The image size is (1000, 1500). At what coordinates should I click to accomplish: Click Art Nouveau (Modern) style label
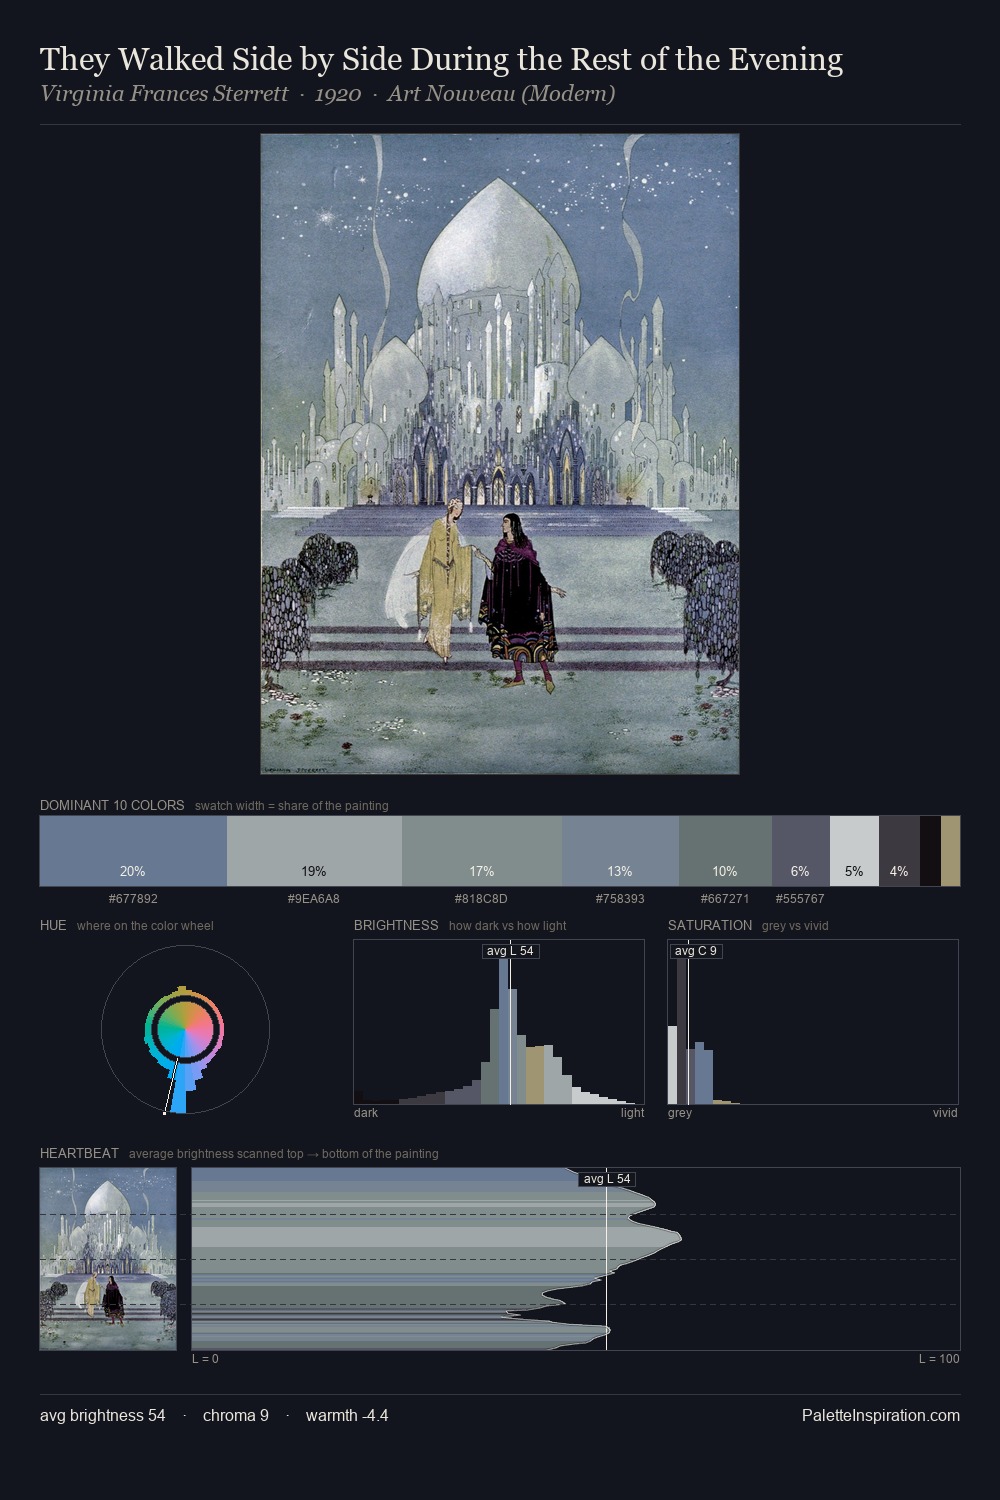click(501, 94)
